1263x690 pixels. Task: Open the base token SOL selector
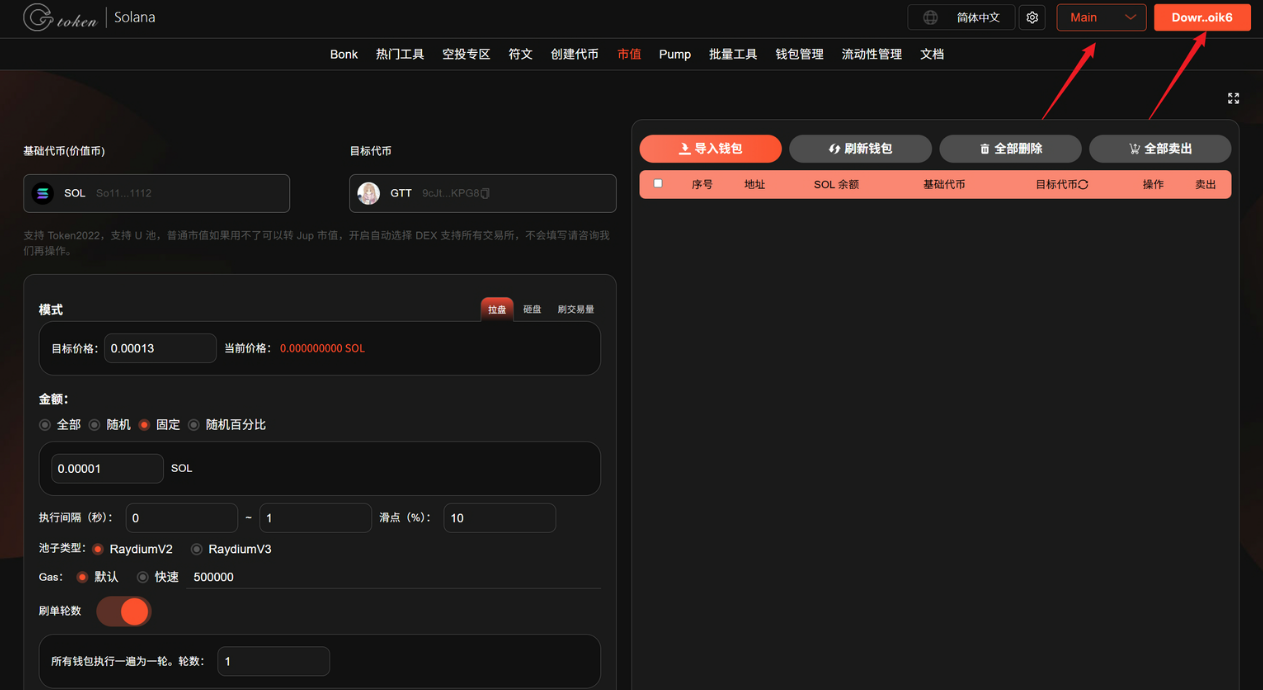tap(157, 193)
